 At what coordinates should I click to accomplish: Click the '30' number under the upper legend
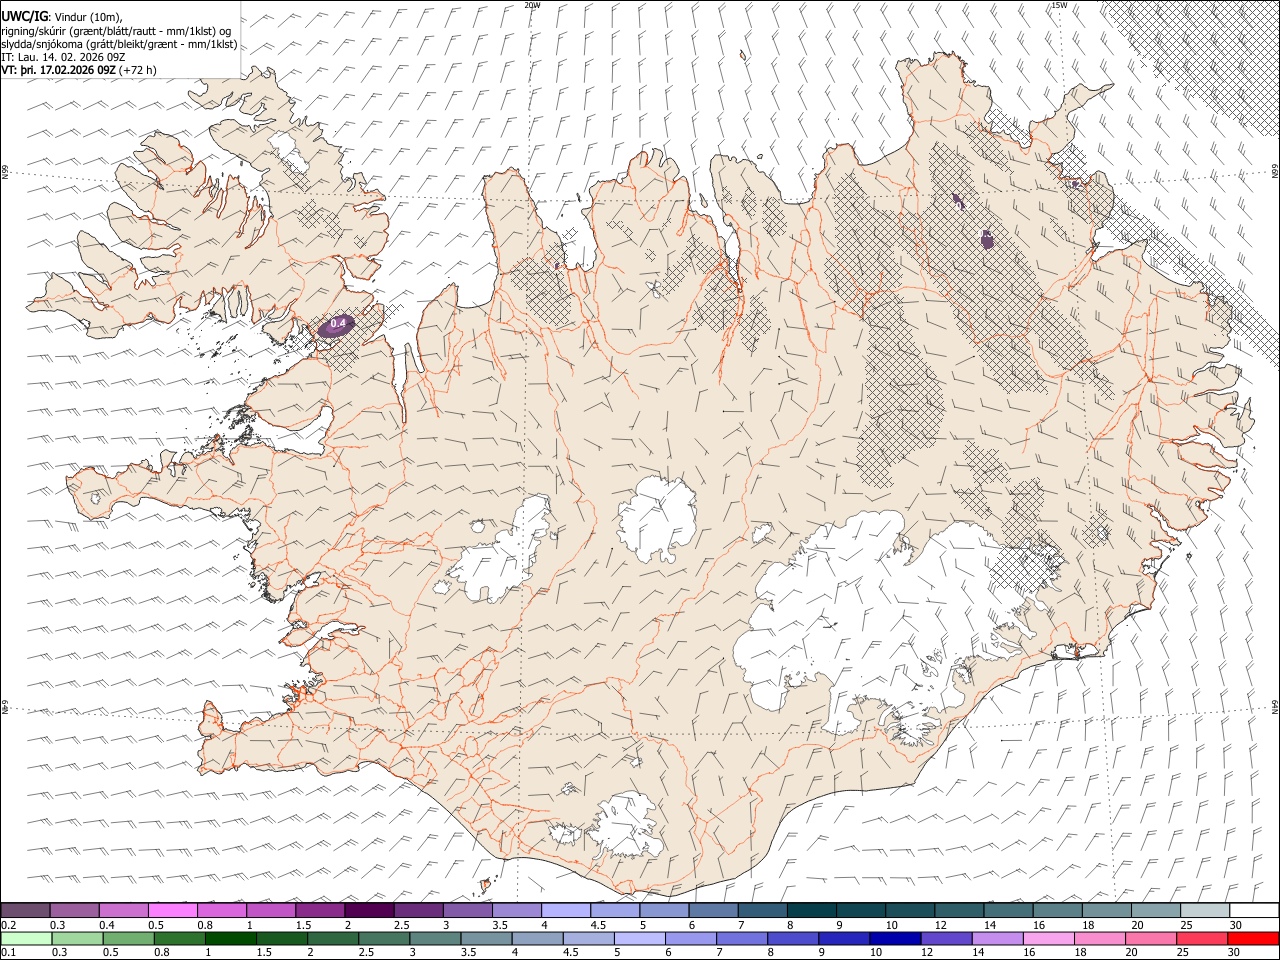tap(1235, 925)
